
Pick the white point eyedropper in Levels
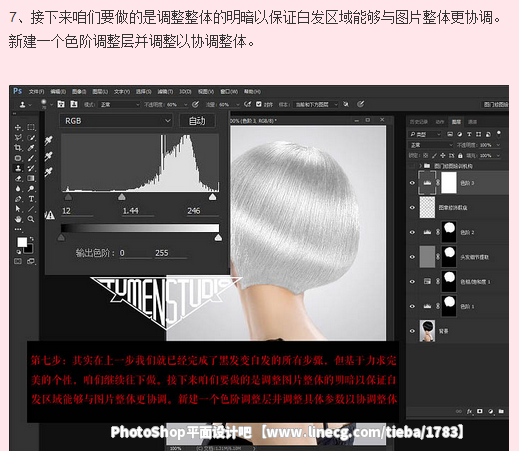(49, 172)
